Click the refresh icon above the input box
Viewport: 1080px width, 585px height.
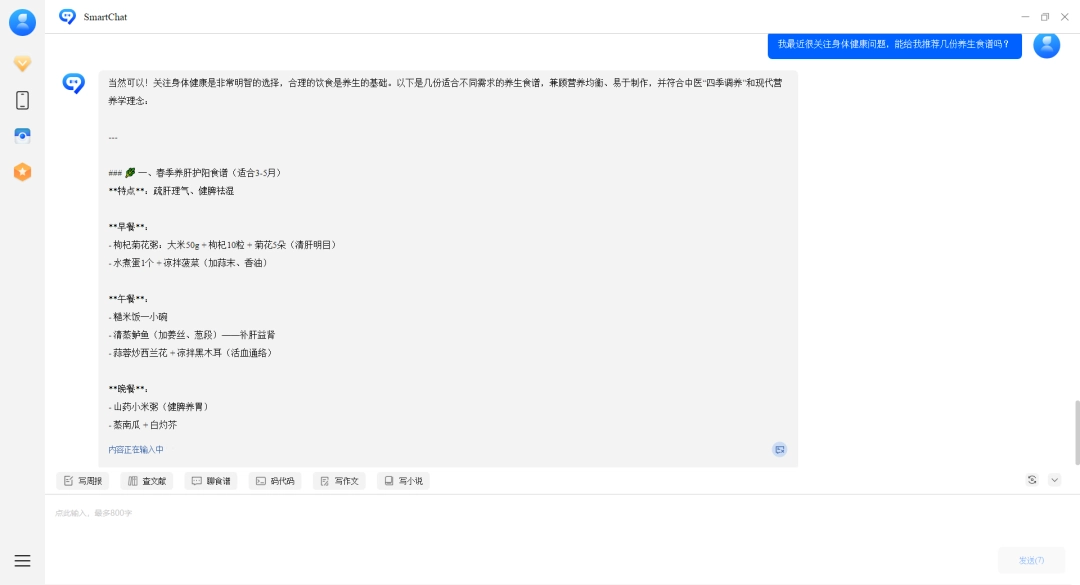(1032, 480)
